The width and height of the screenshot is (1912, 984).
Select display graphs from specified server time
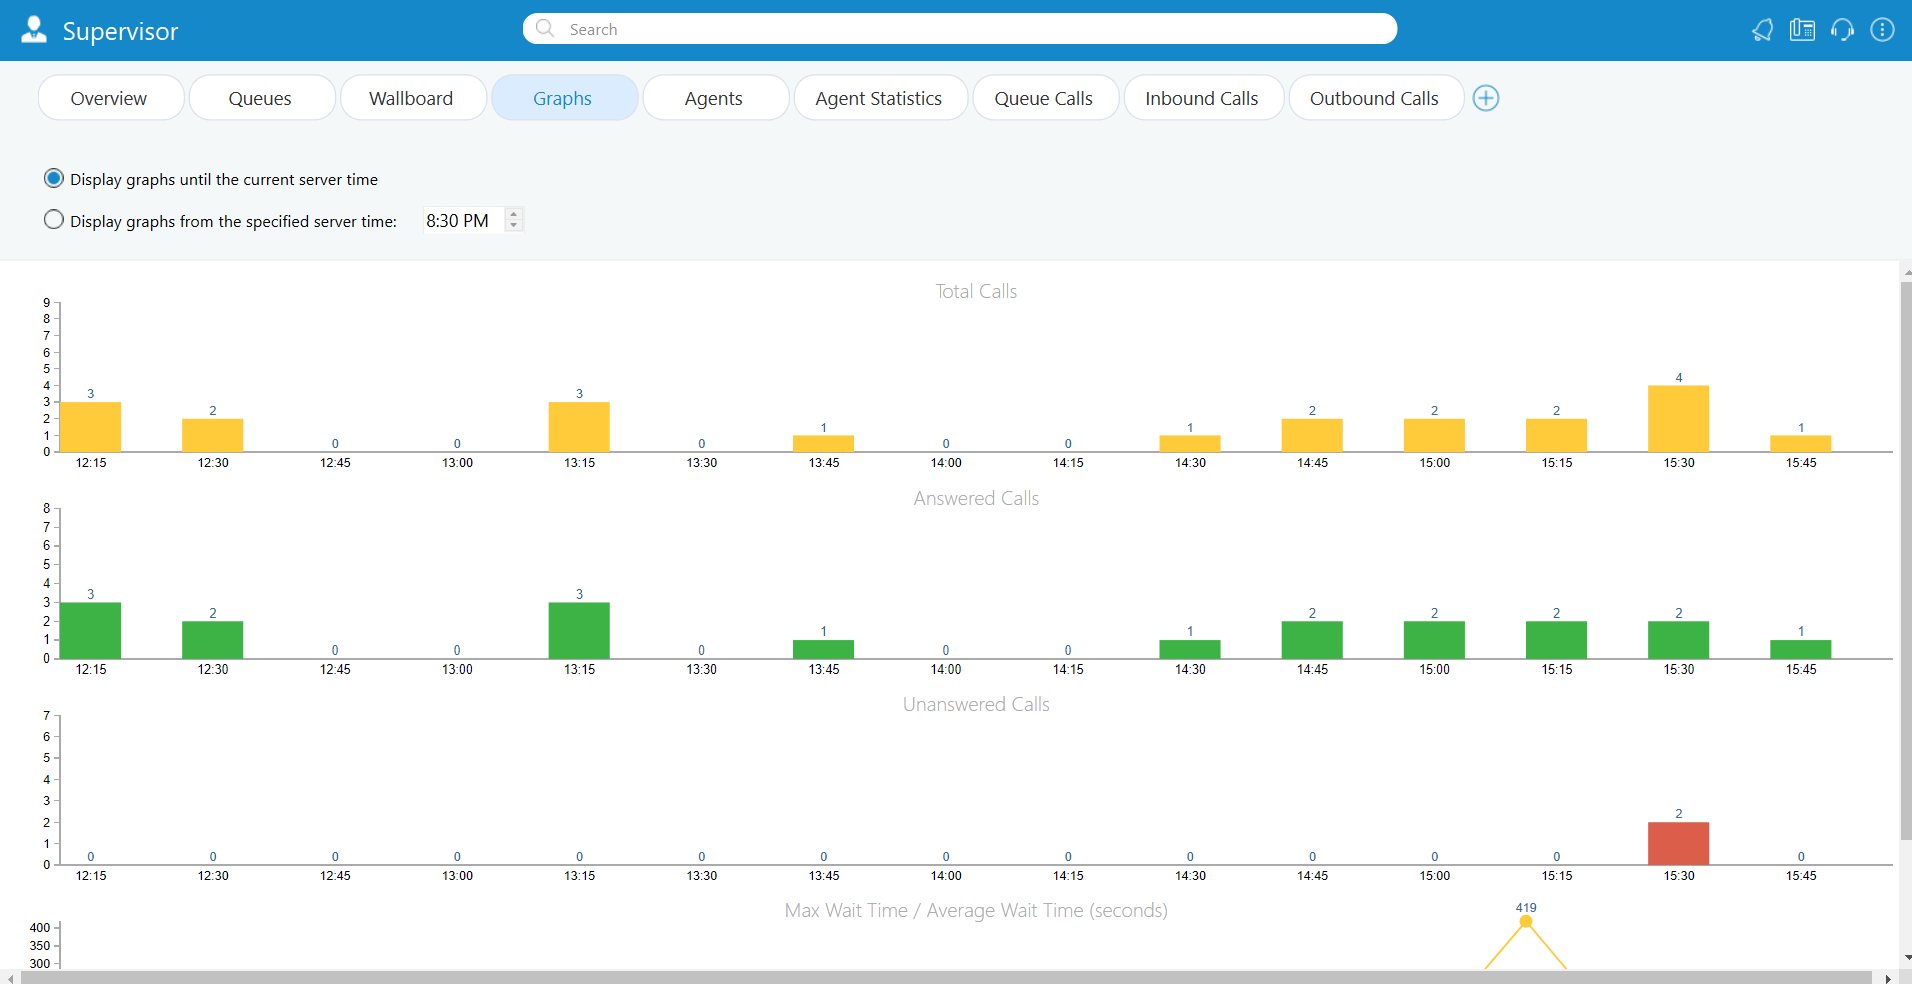(54, 220)
